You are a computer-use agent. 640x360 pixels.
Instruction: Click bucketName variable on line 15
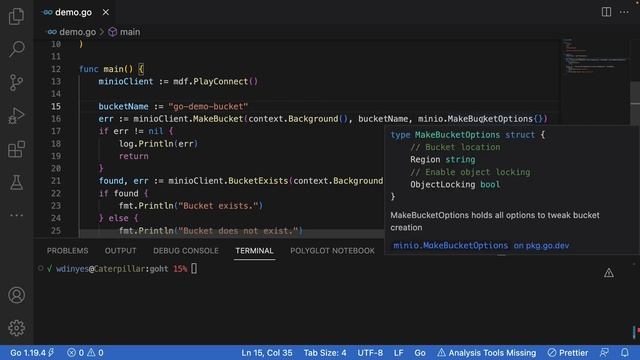(123, 106)
